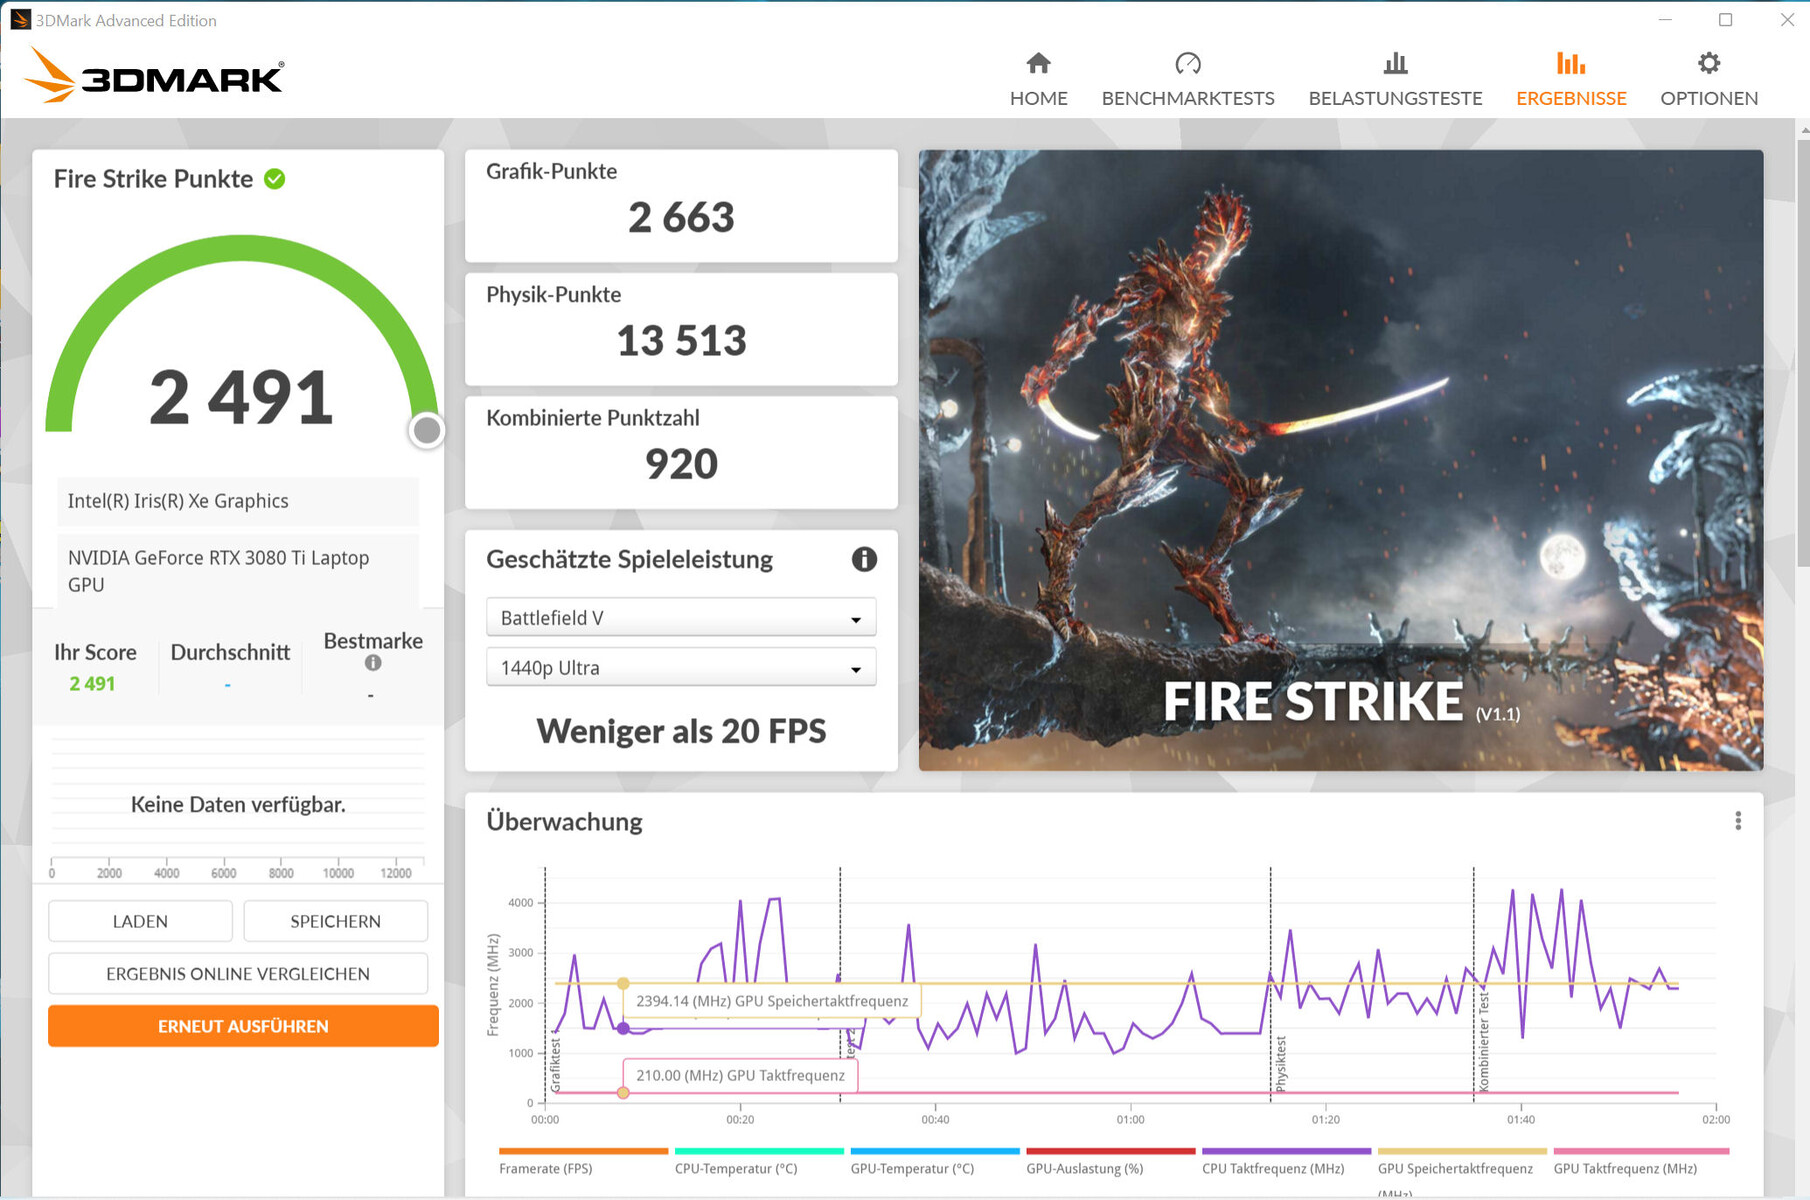Click the Fire Strike preview image
This screenshot has height=1200, width=1810.
pos(1341,460)
